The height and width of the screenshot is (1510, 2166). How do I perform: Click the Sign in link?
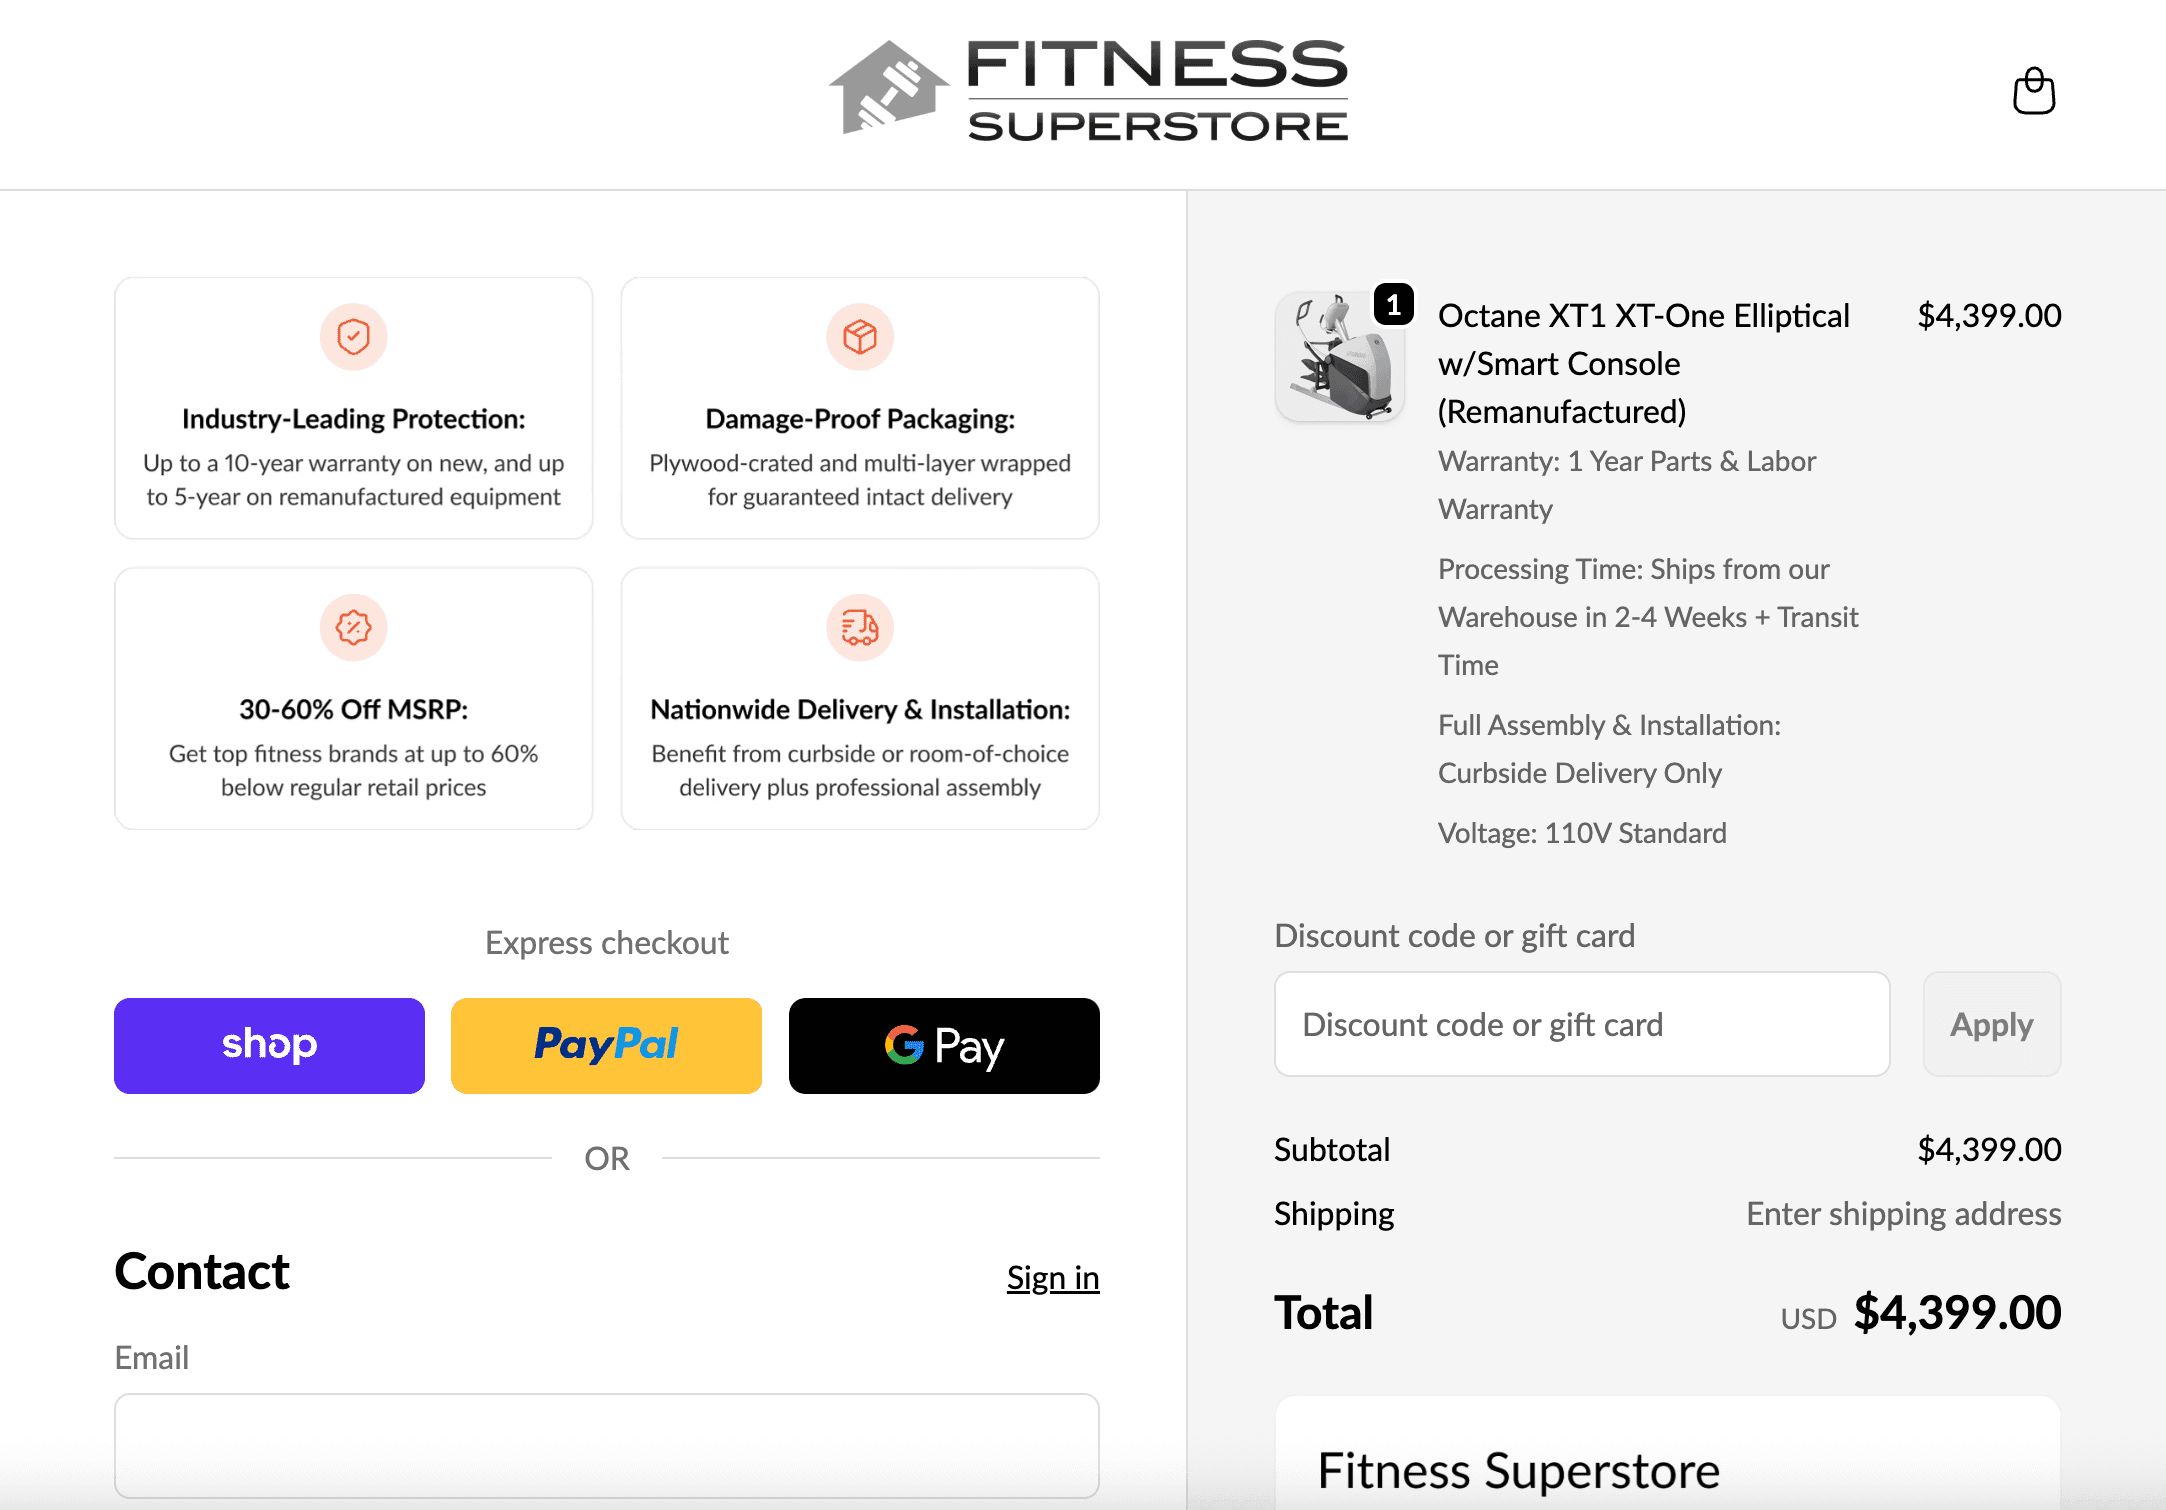pyautogui.click(x=1052, y=1277)
